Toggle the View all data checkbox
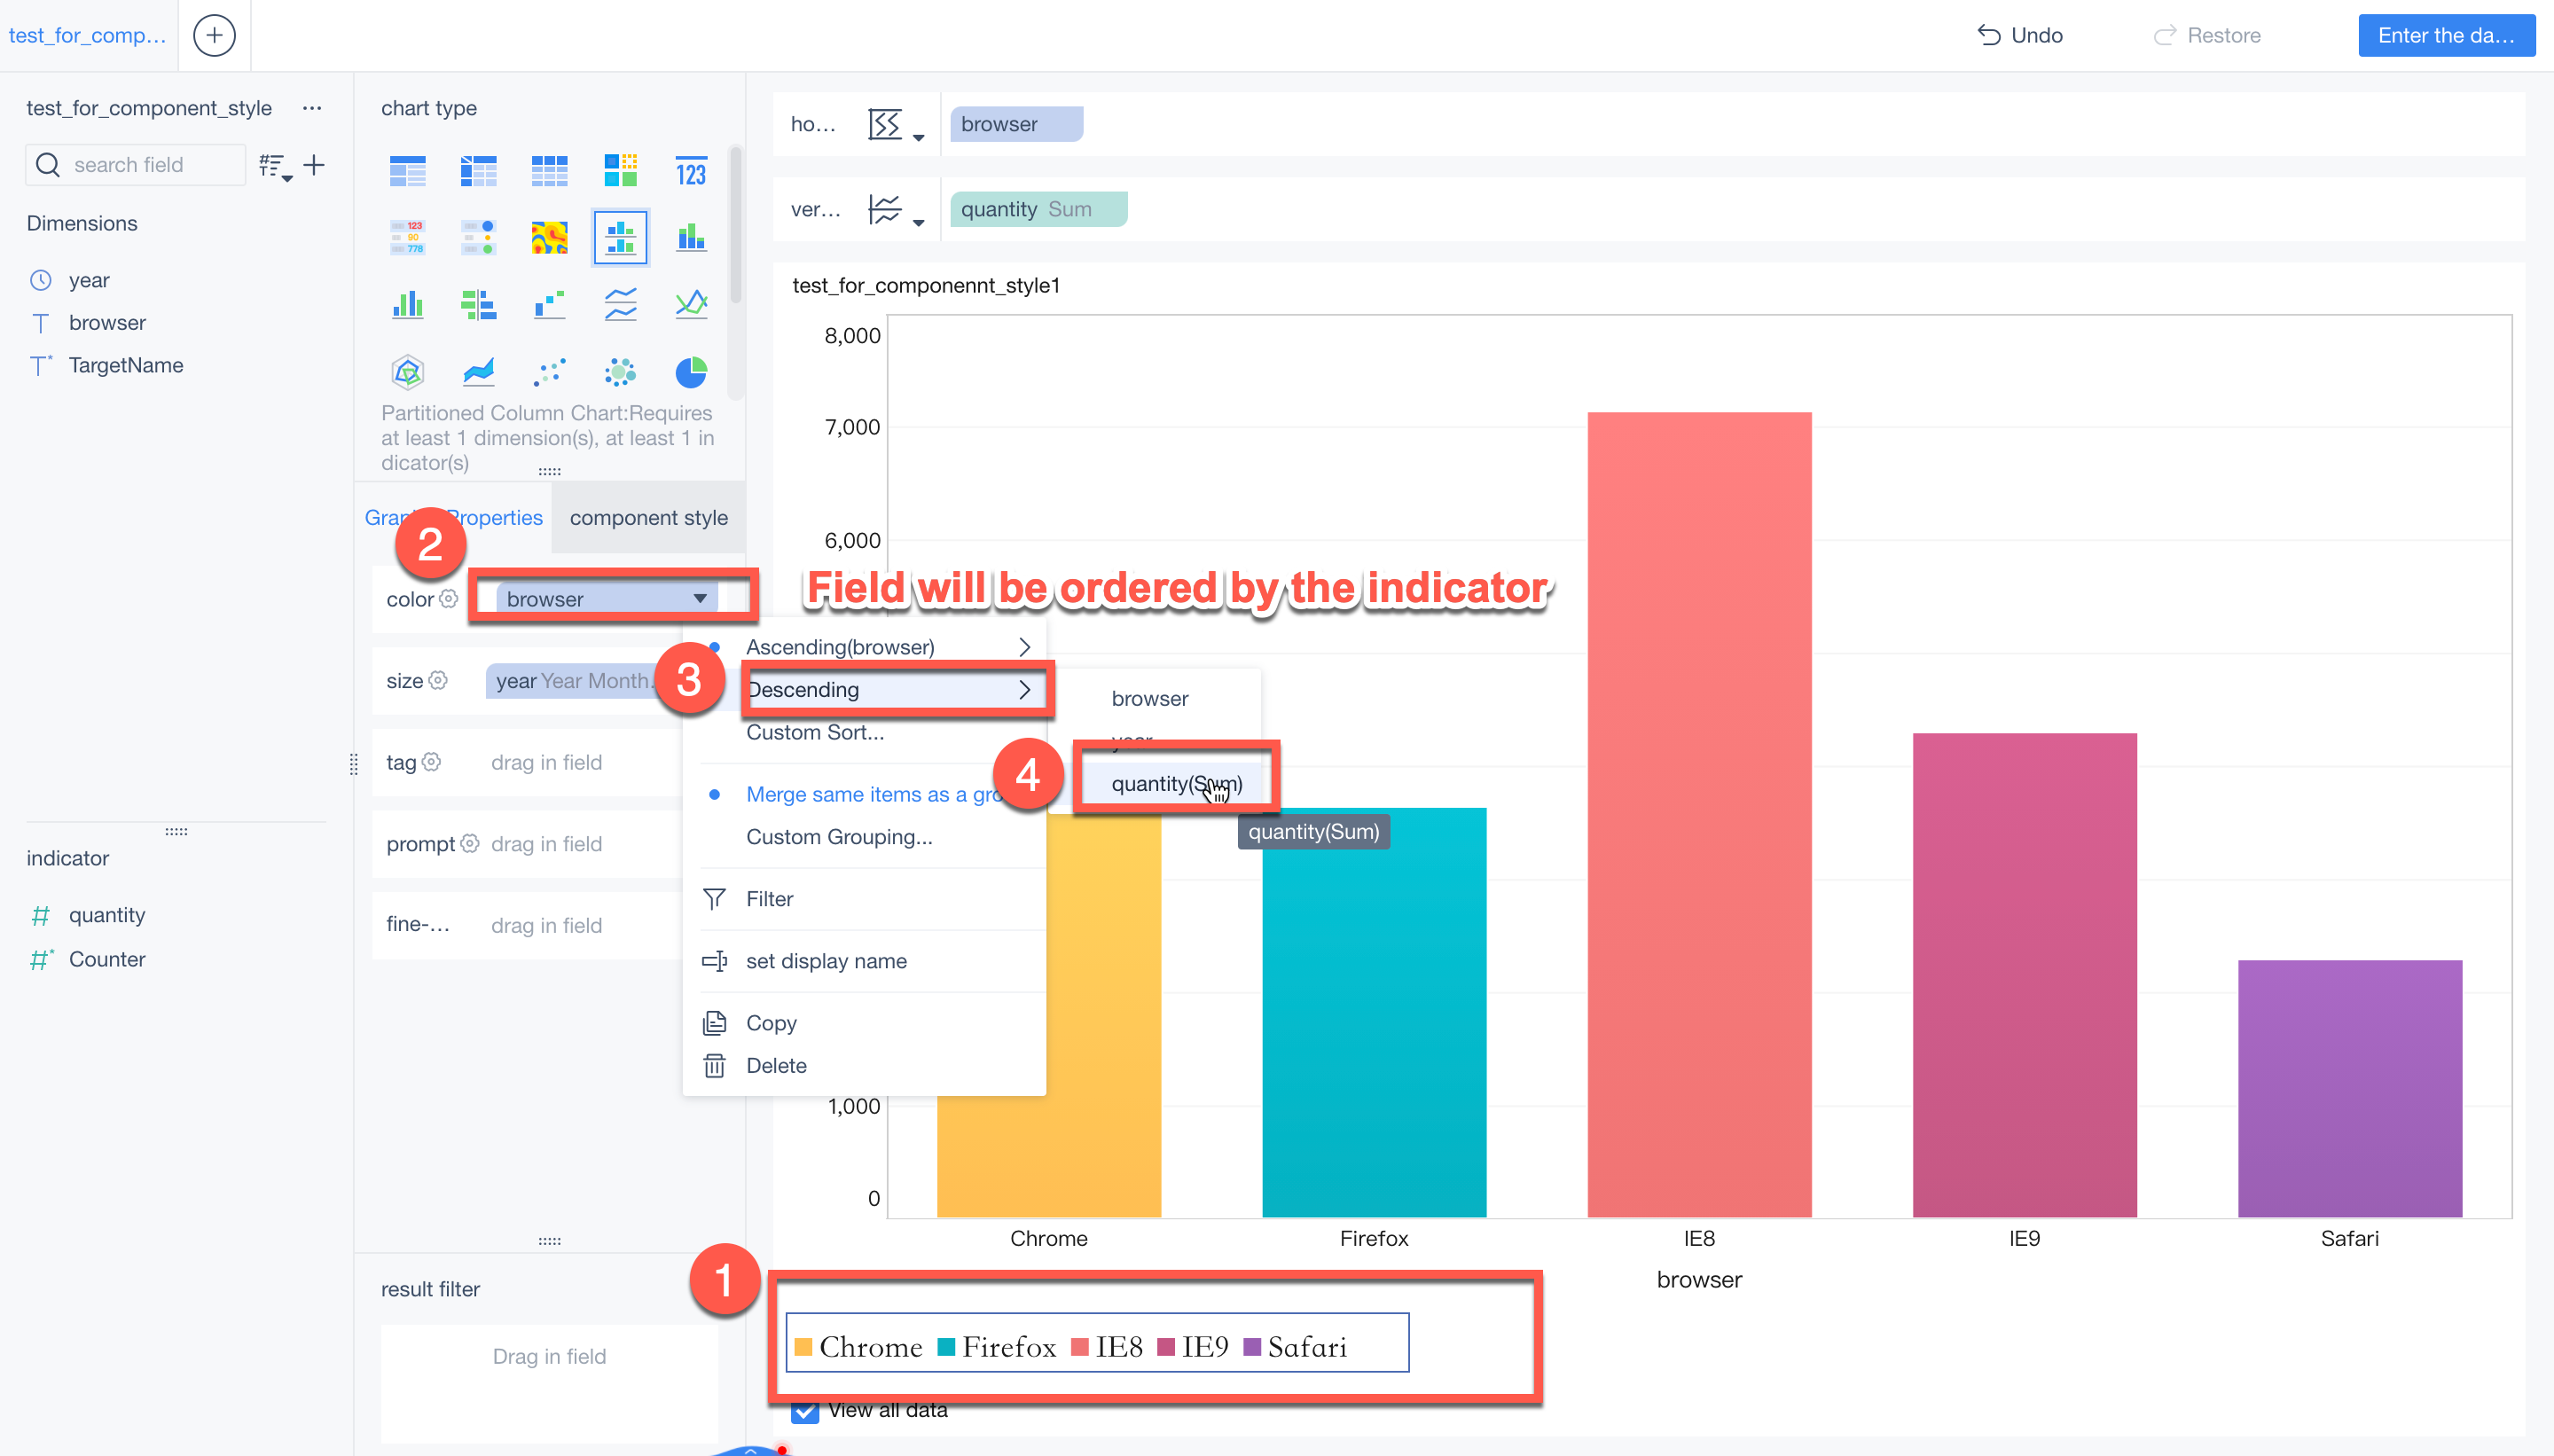Screen dimensions: 2554x1456 (x=805, y=1410)
